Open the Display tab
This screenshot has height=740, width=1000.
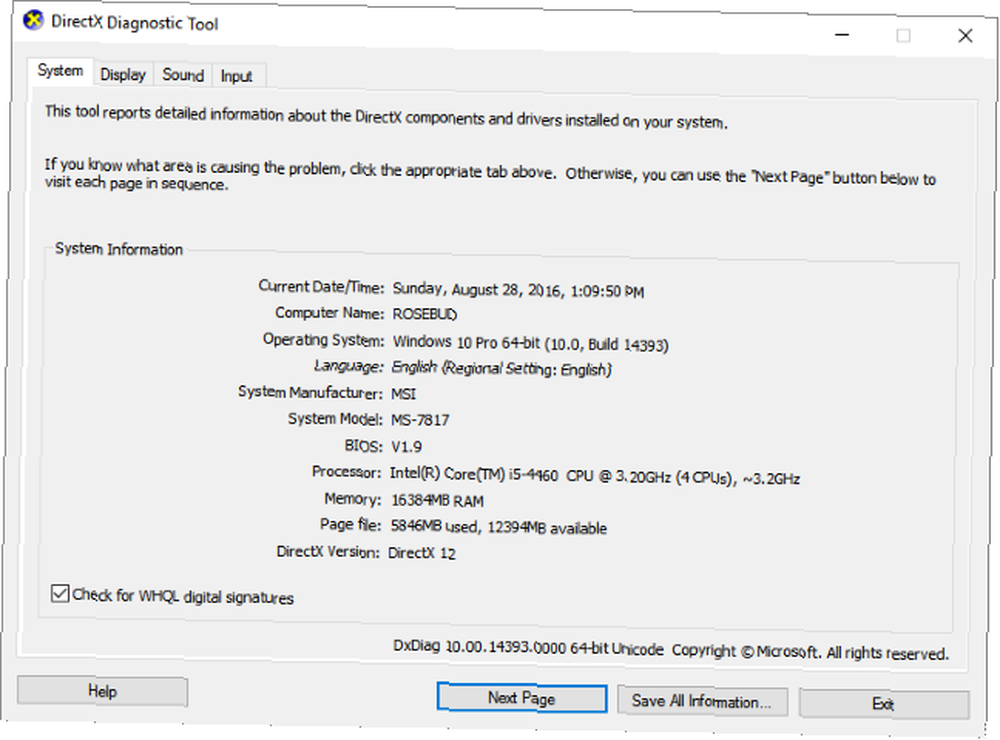pyautogui.click(x=123, y=75)
